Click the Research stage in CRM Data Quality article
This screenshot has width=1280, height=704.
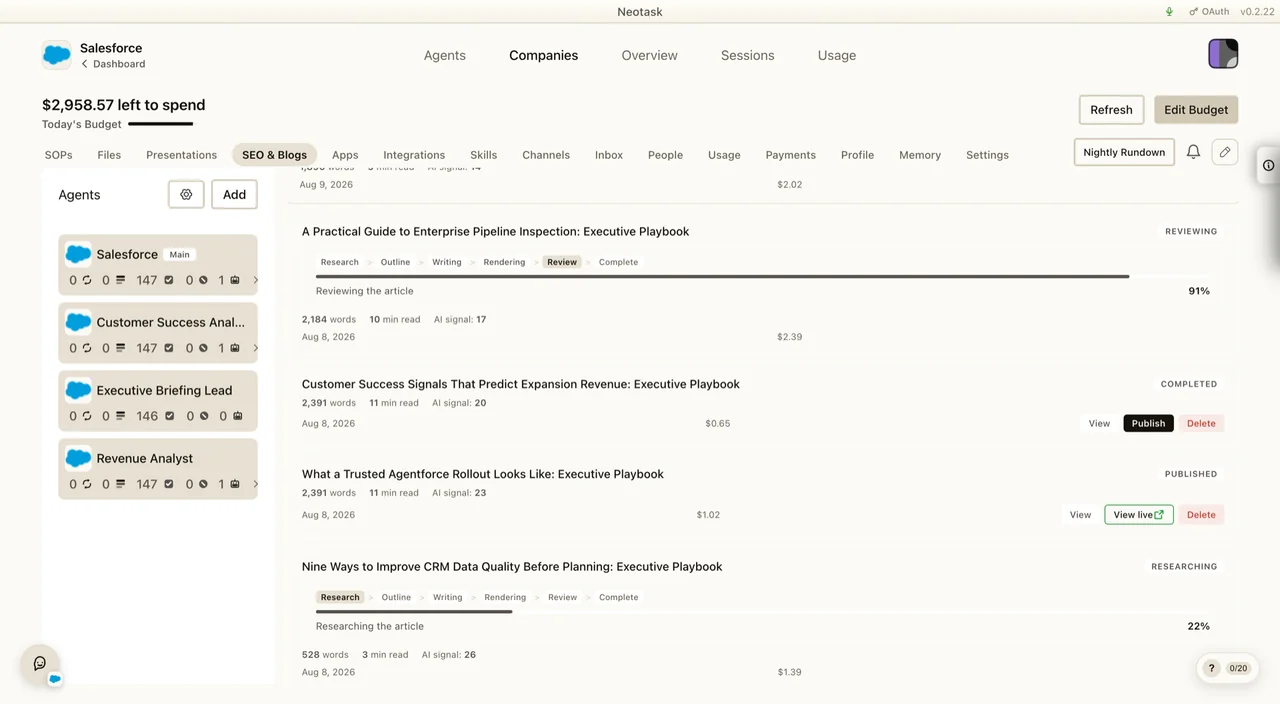pyautogui.click(x=340, y=597)
